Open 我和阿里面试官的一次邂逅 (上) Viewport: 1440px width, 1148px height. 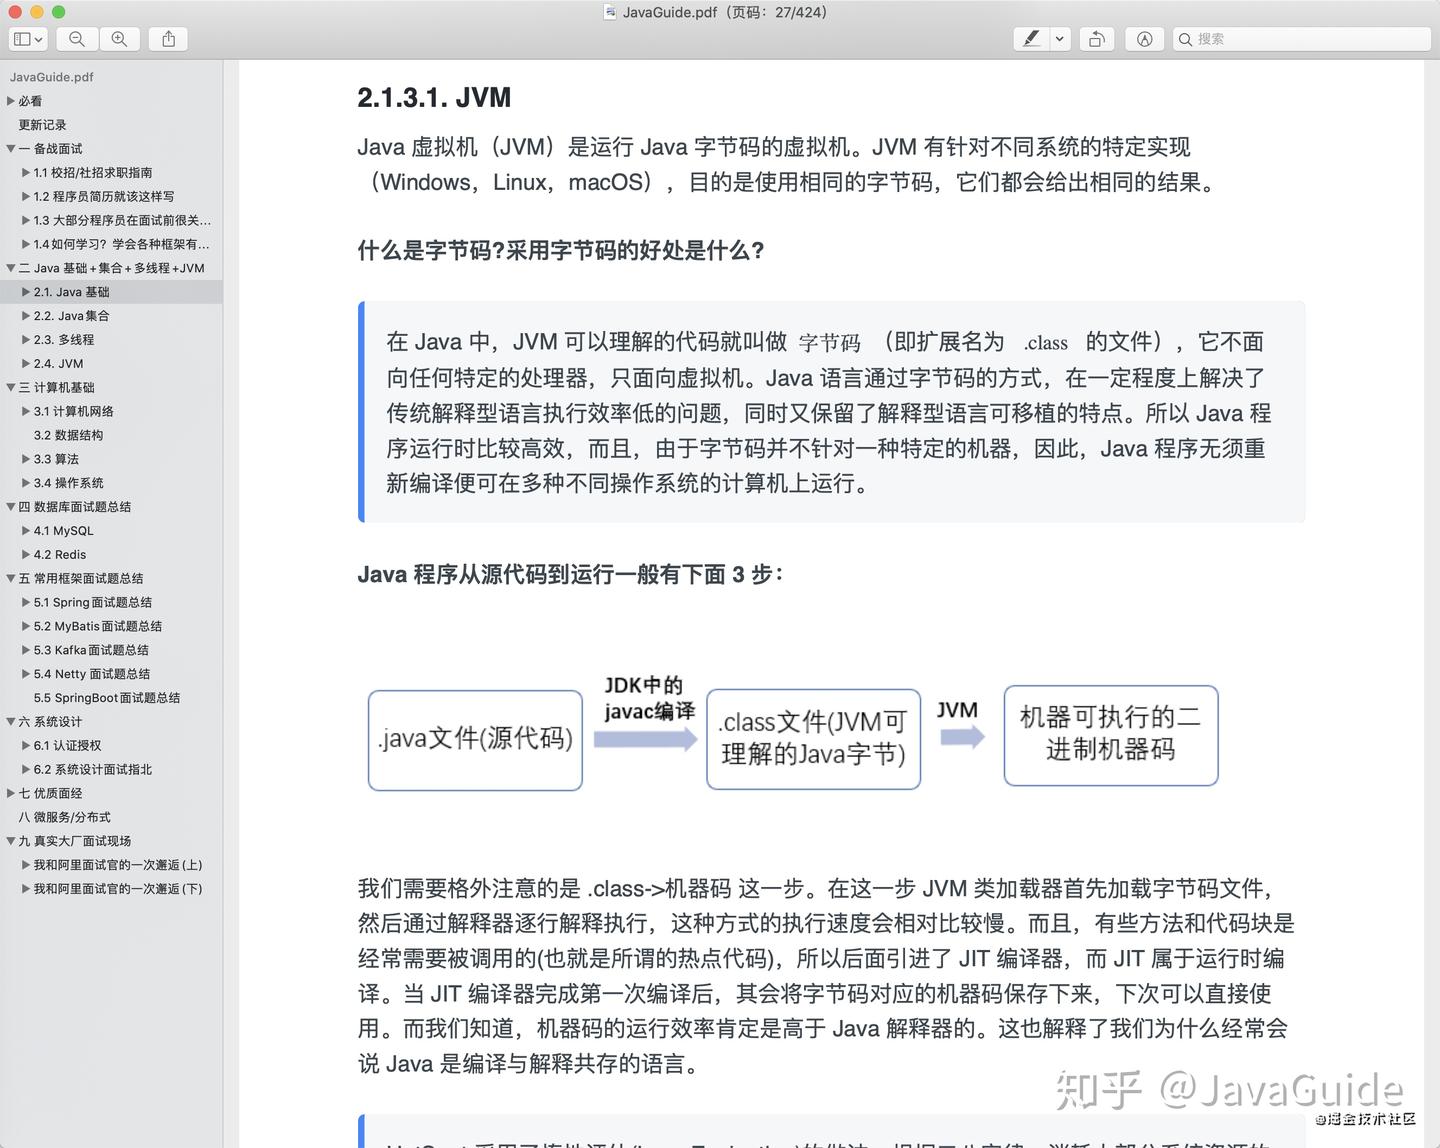point(118,865)
